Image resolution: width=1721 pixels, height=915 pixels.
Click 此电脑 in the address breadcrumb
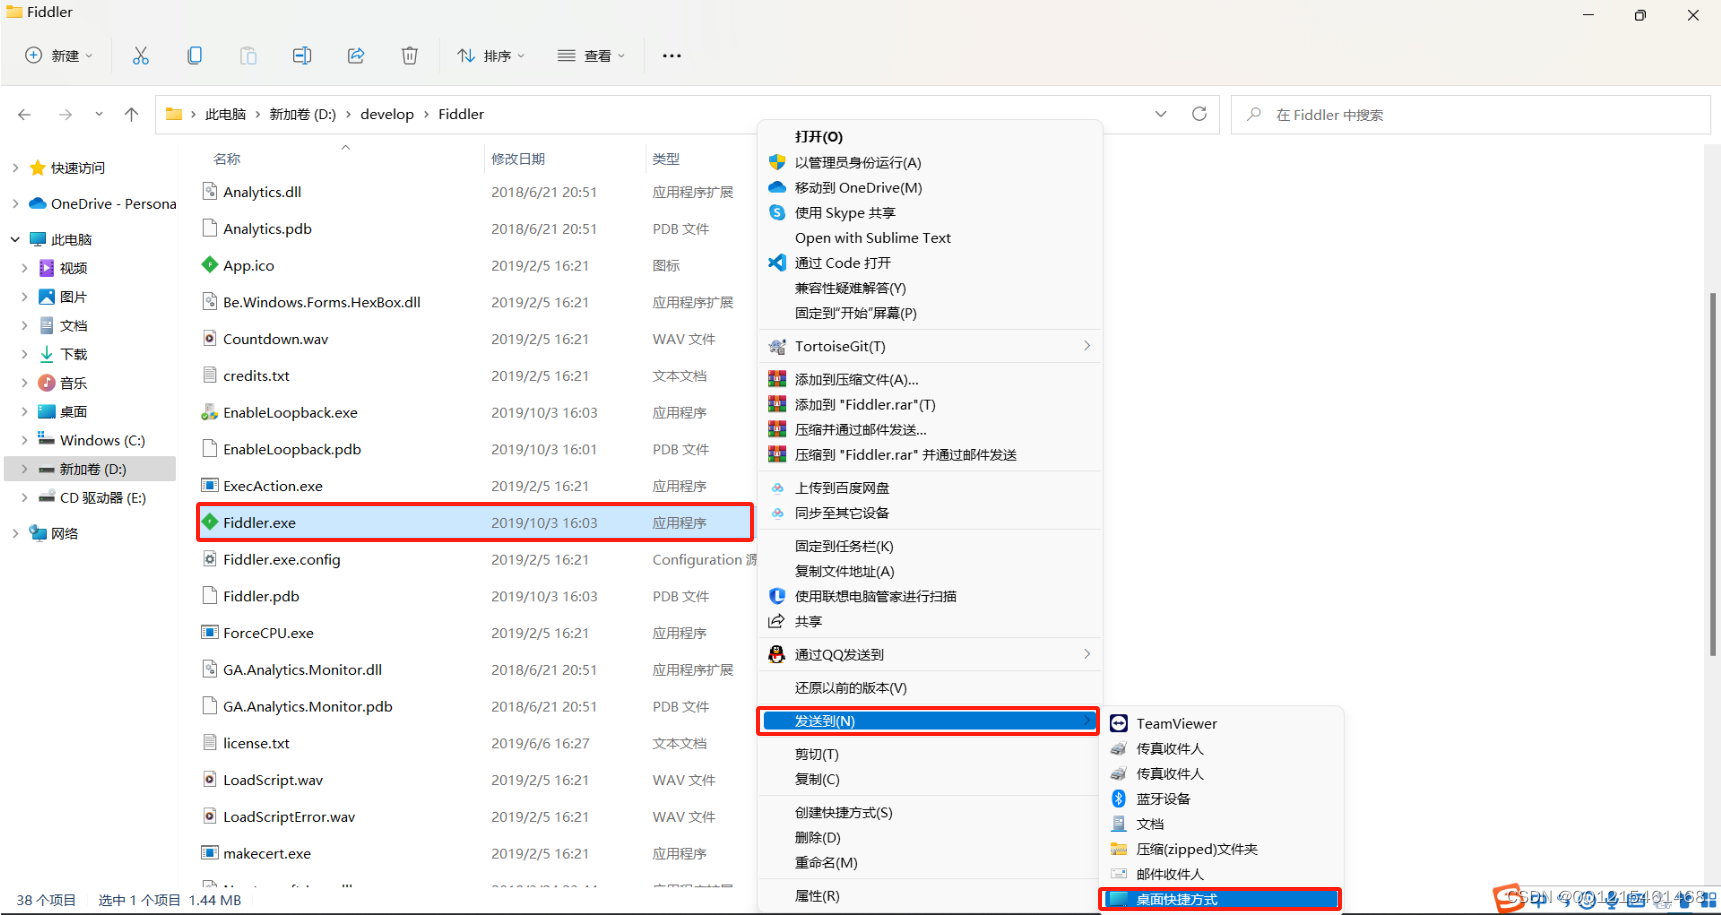[225, 114]
